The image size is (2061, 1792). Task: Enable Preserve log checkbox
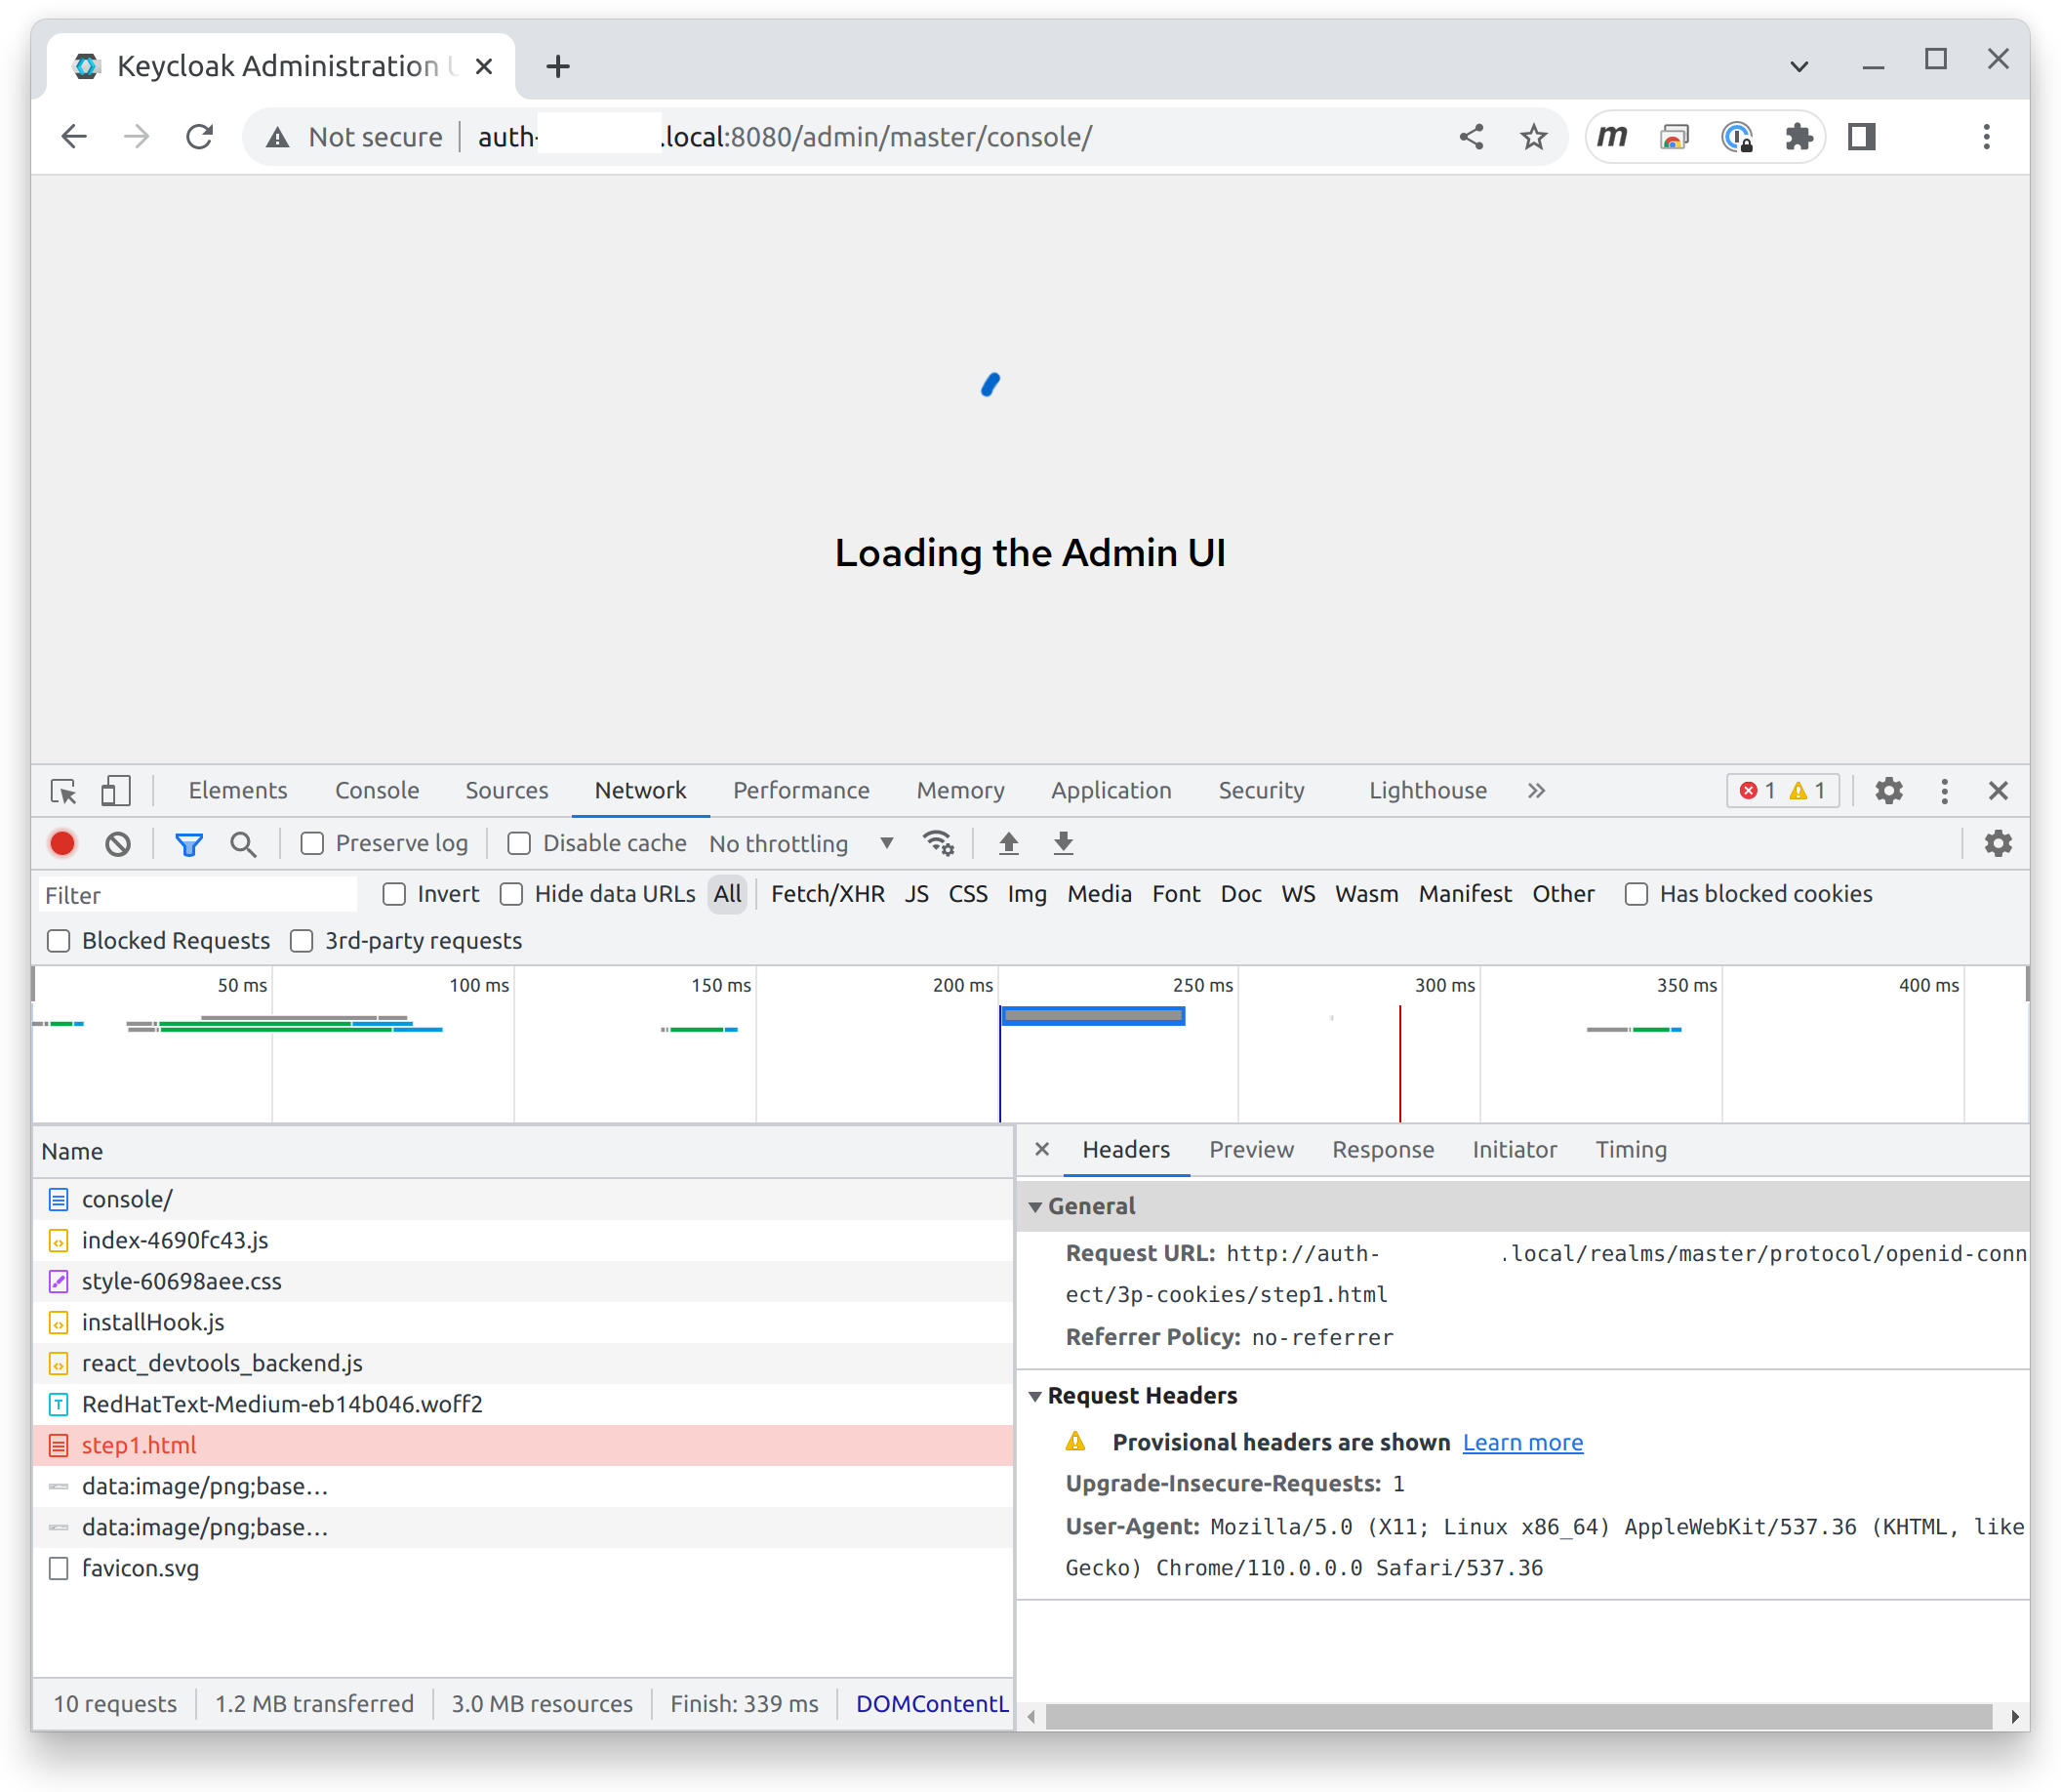313,844
